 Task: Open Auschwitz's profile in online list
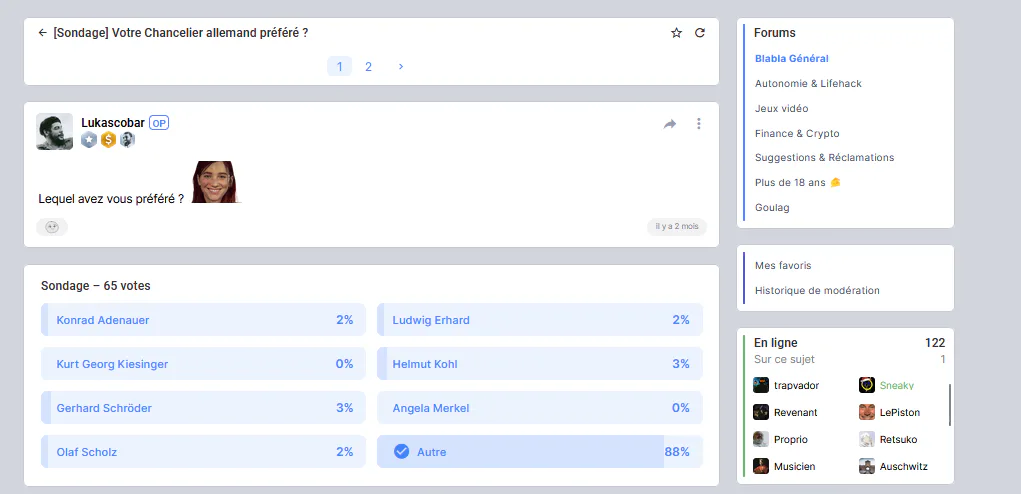pos(903,467)
